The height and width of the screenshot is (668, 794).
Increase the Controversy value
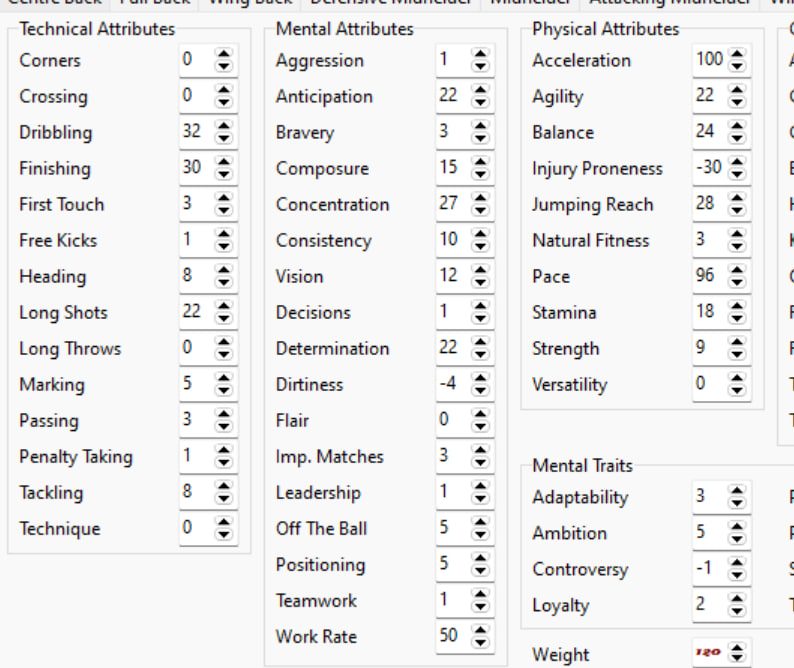tap(737, 563)
